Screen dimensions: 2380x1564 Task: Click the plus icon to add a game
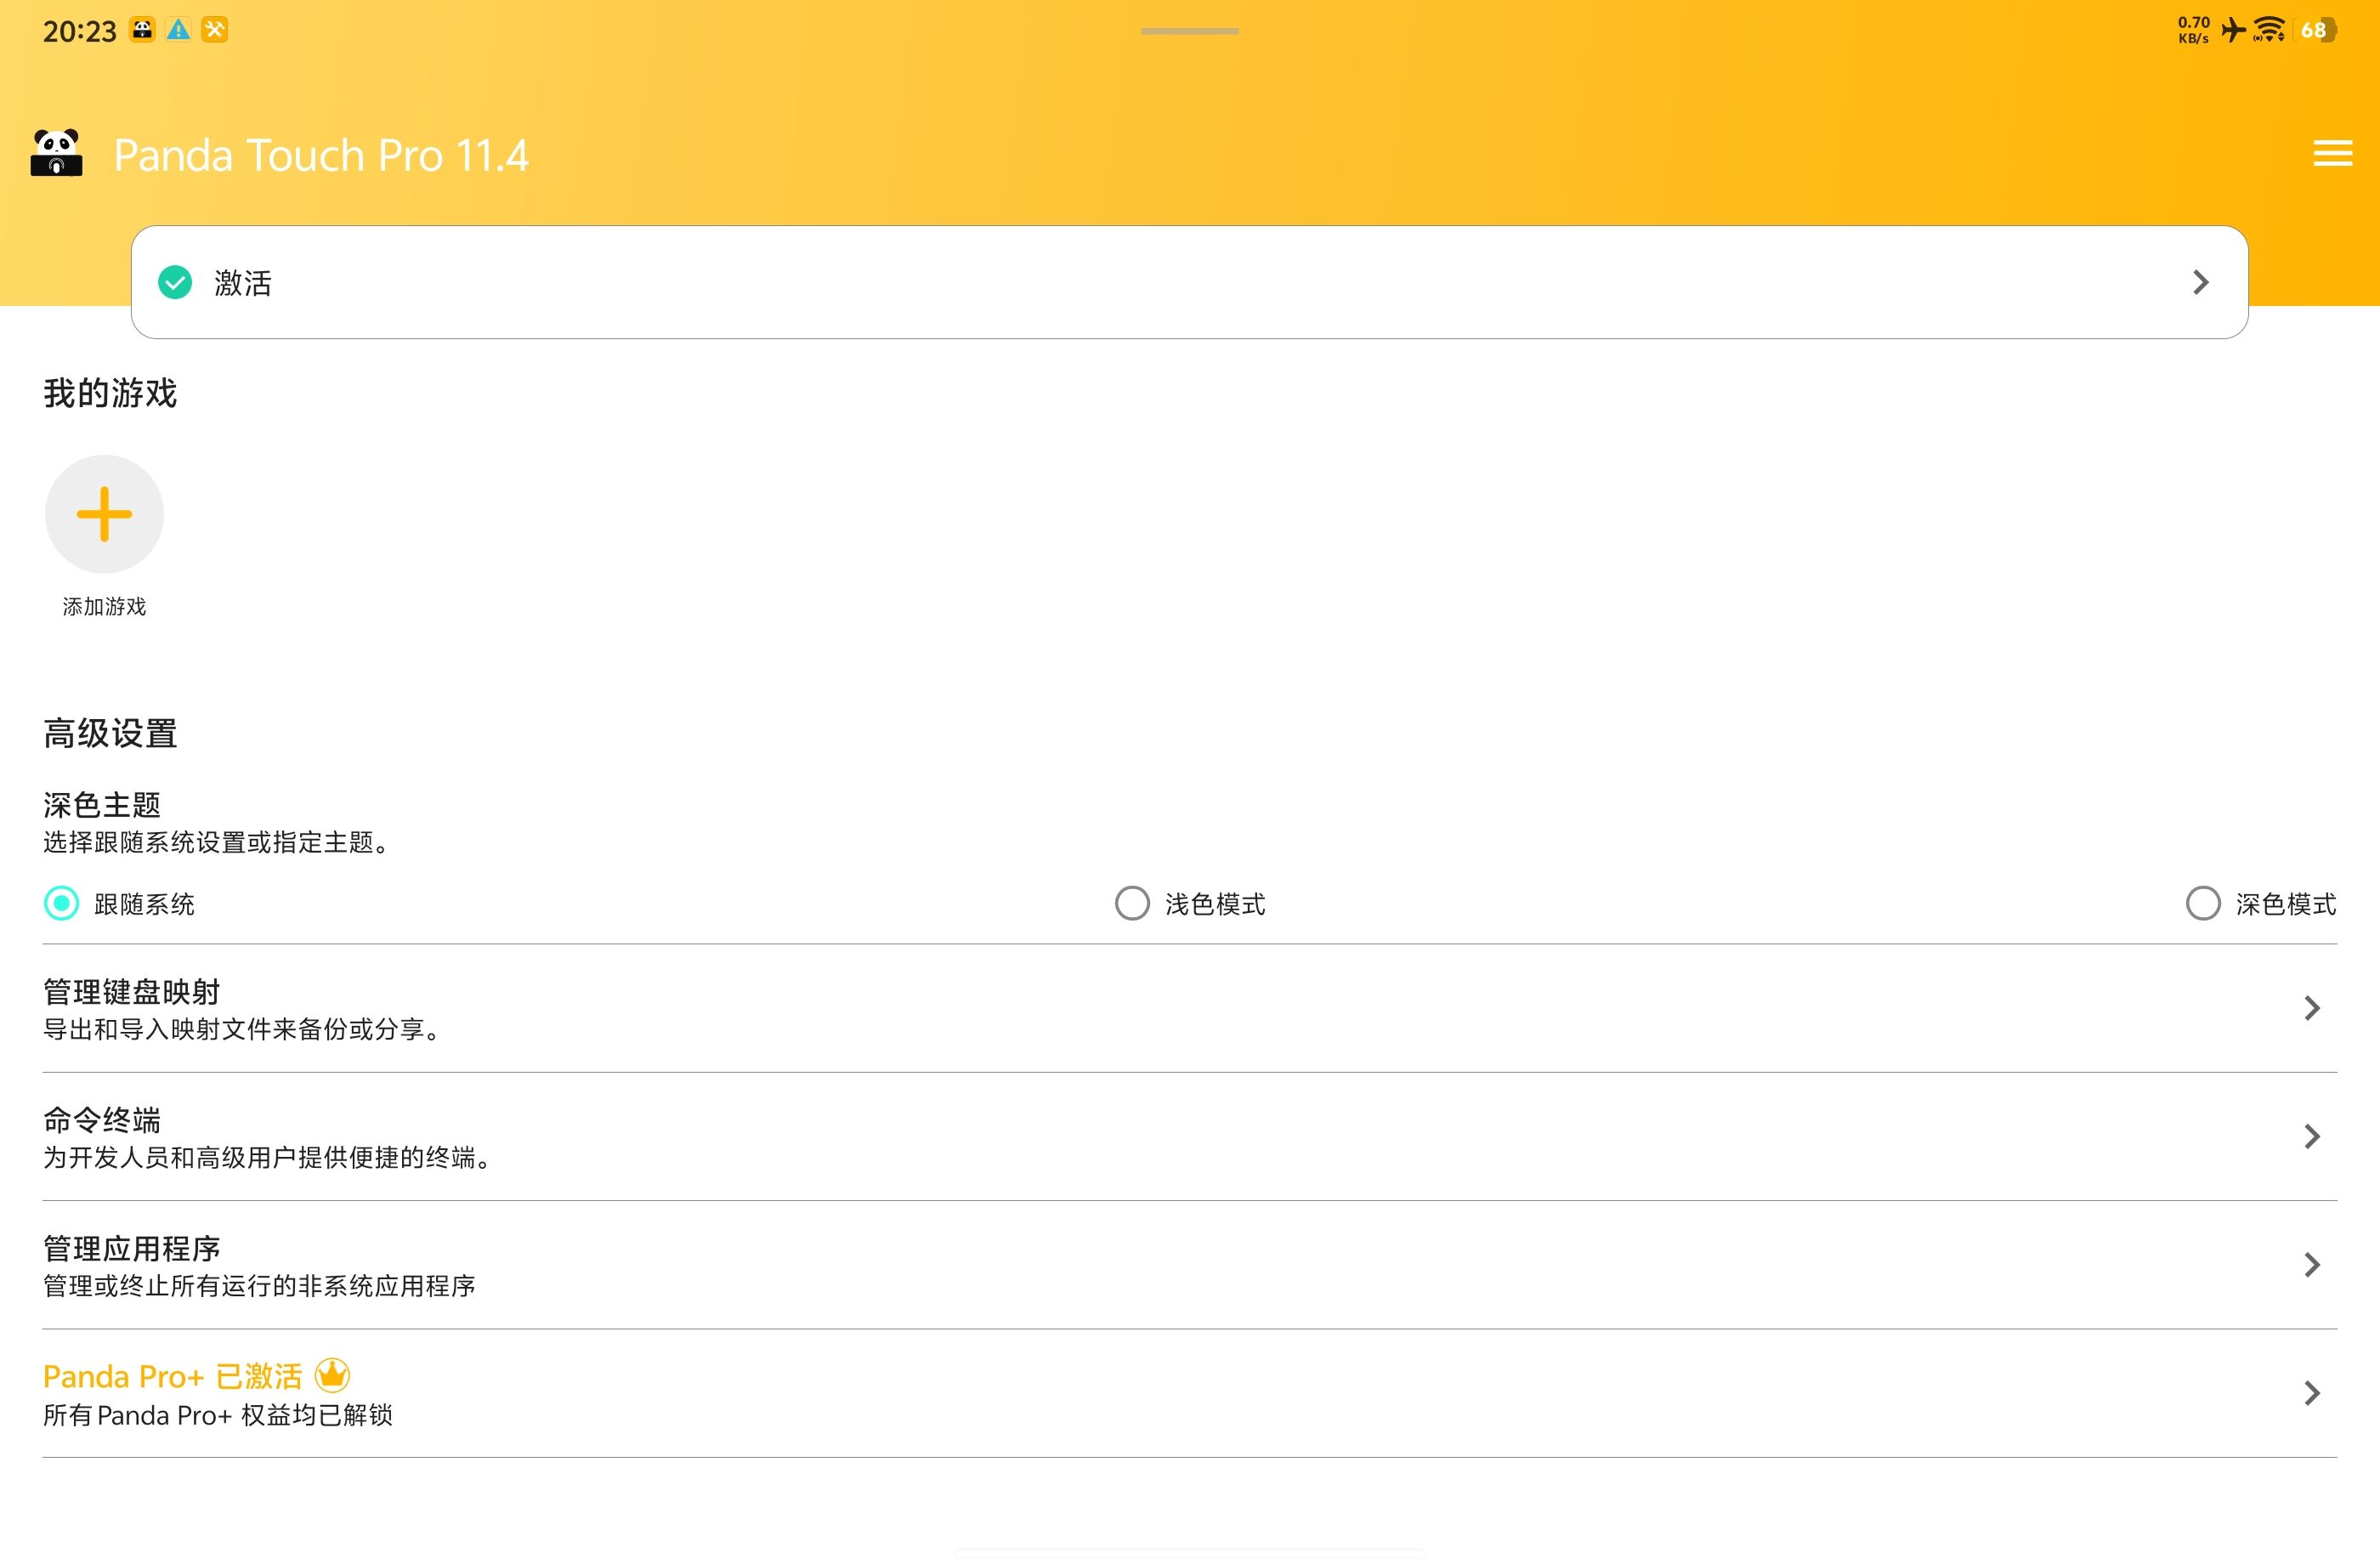(x=104, y=514)
